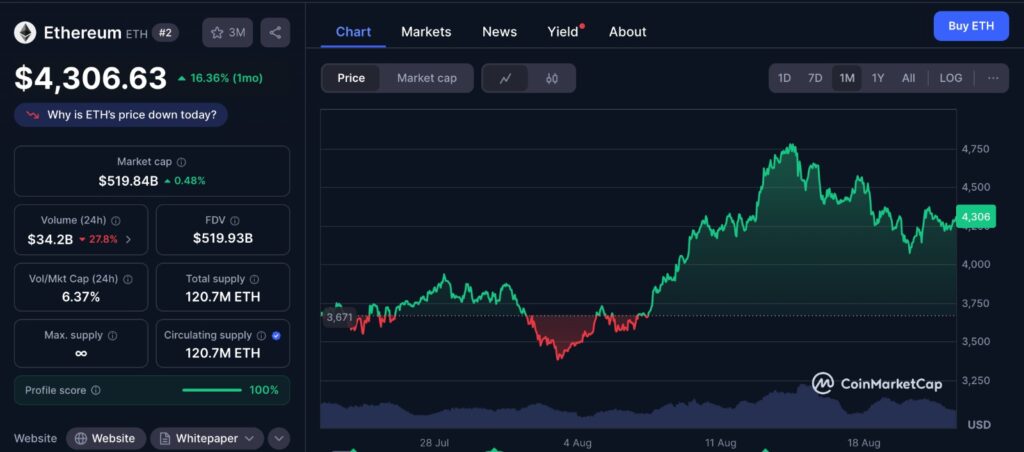Open the chart three-dots more options
This screenshot has height=452, width=1024.
click(993, 78)
